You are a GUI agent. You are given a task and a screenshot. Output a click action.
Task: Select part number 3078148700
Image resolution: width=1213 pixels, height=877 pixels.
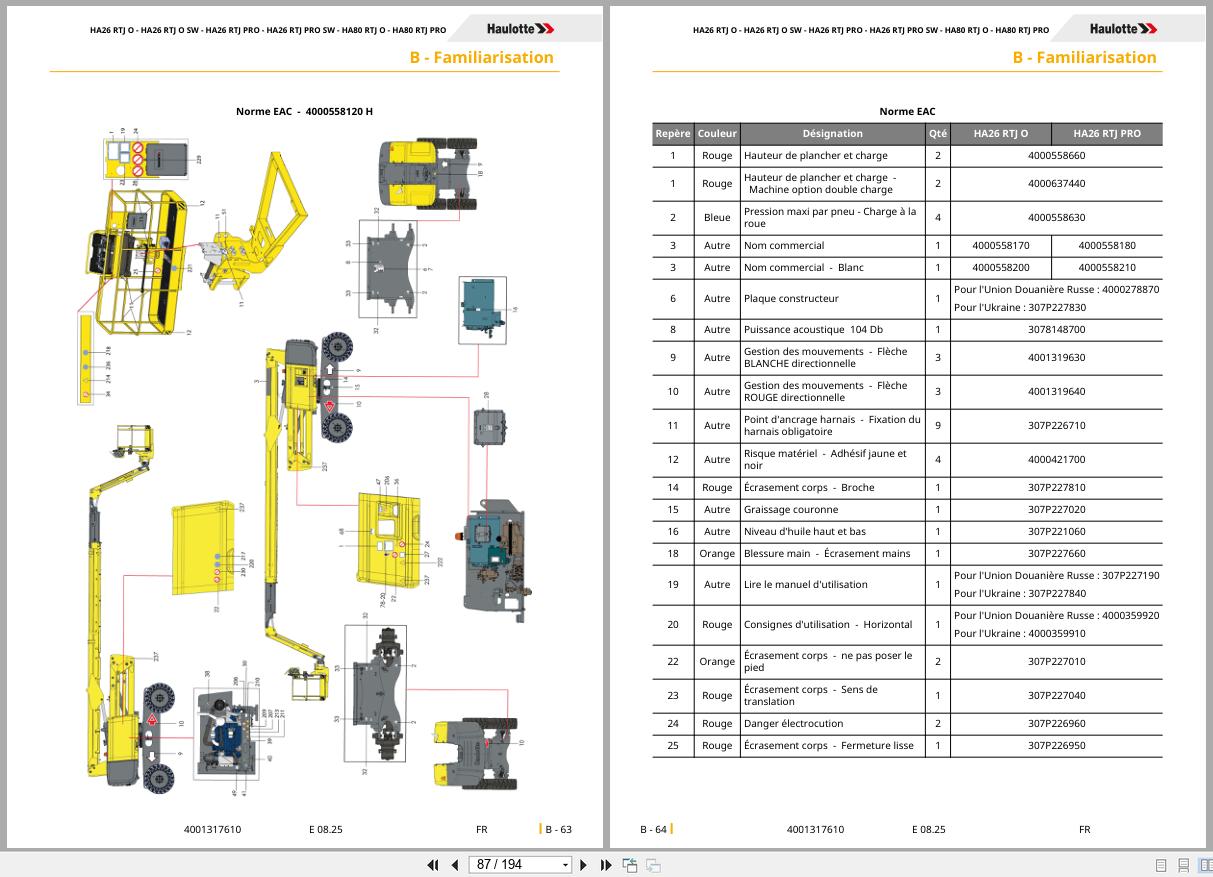coord(1056,329)
